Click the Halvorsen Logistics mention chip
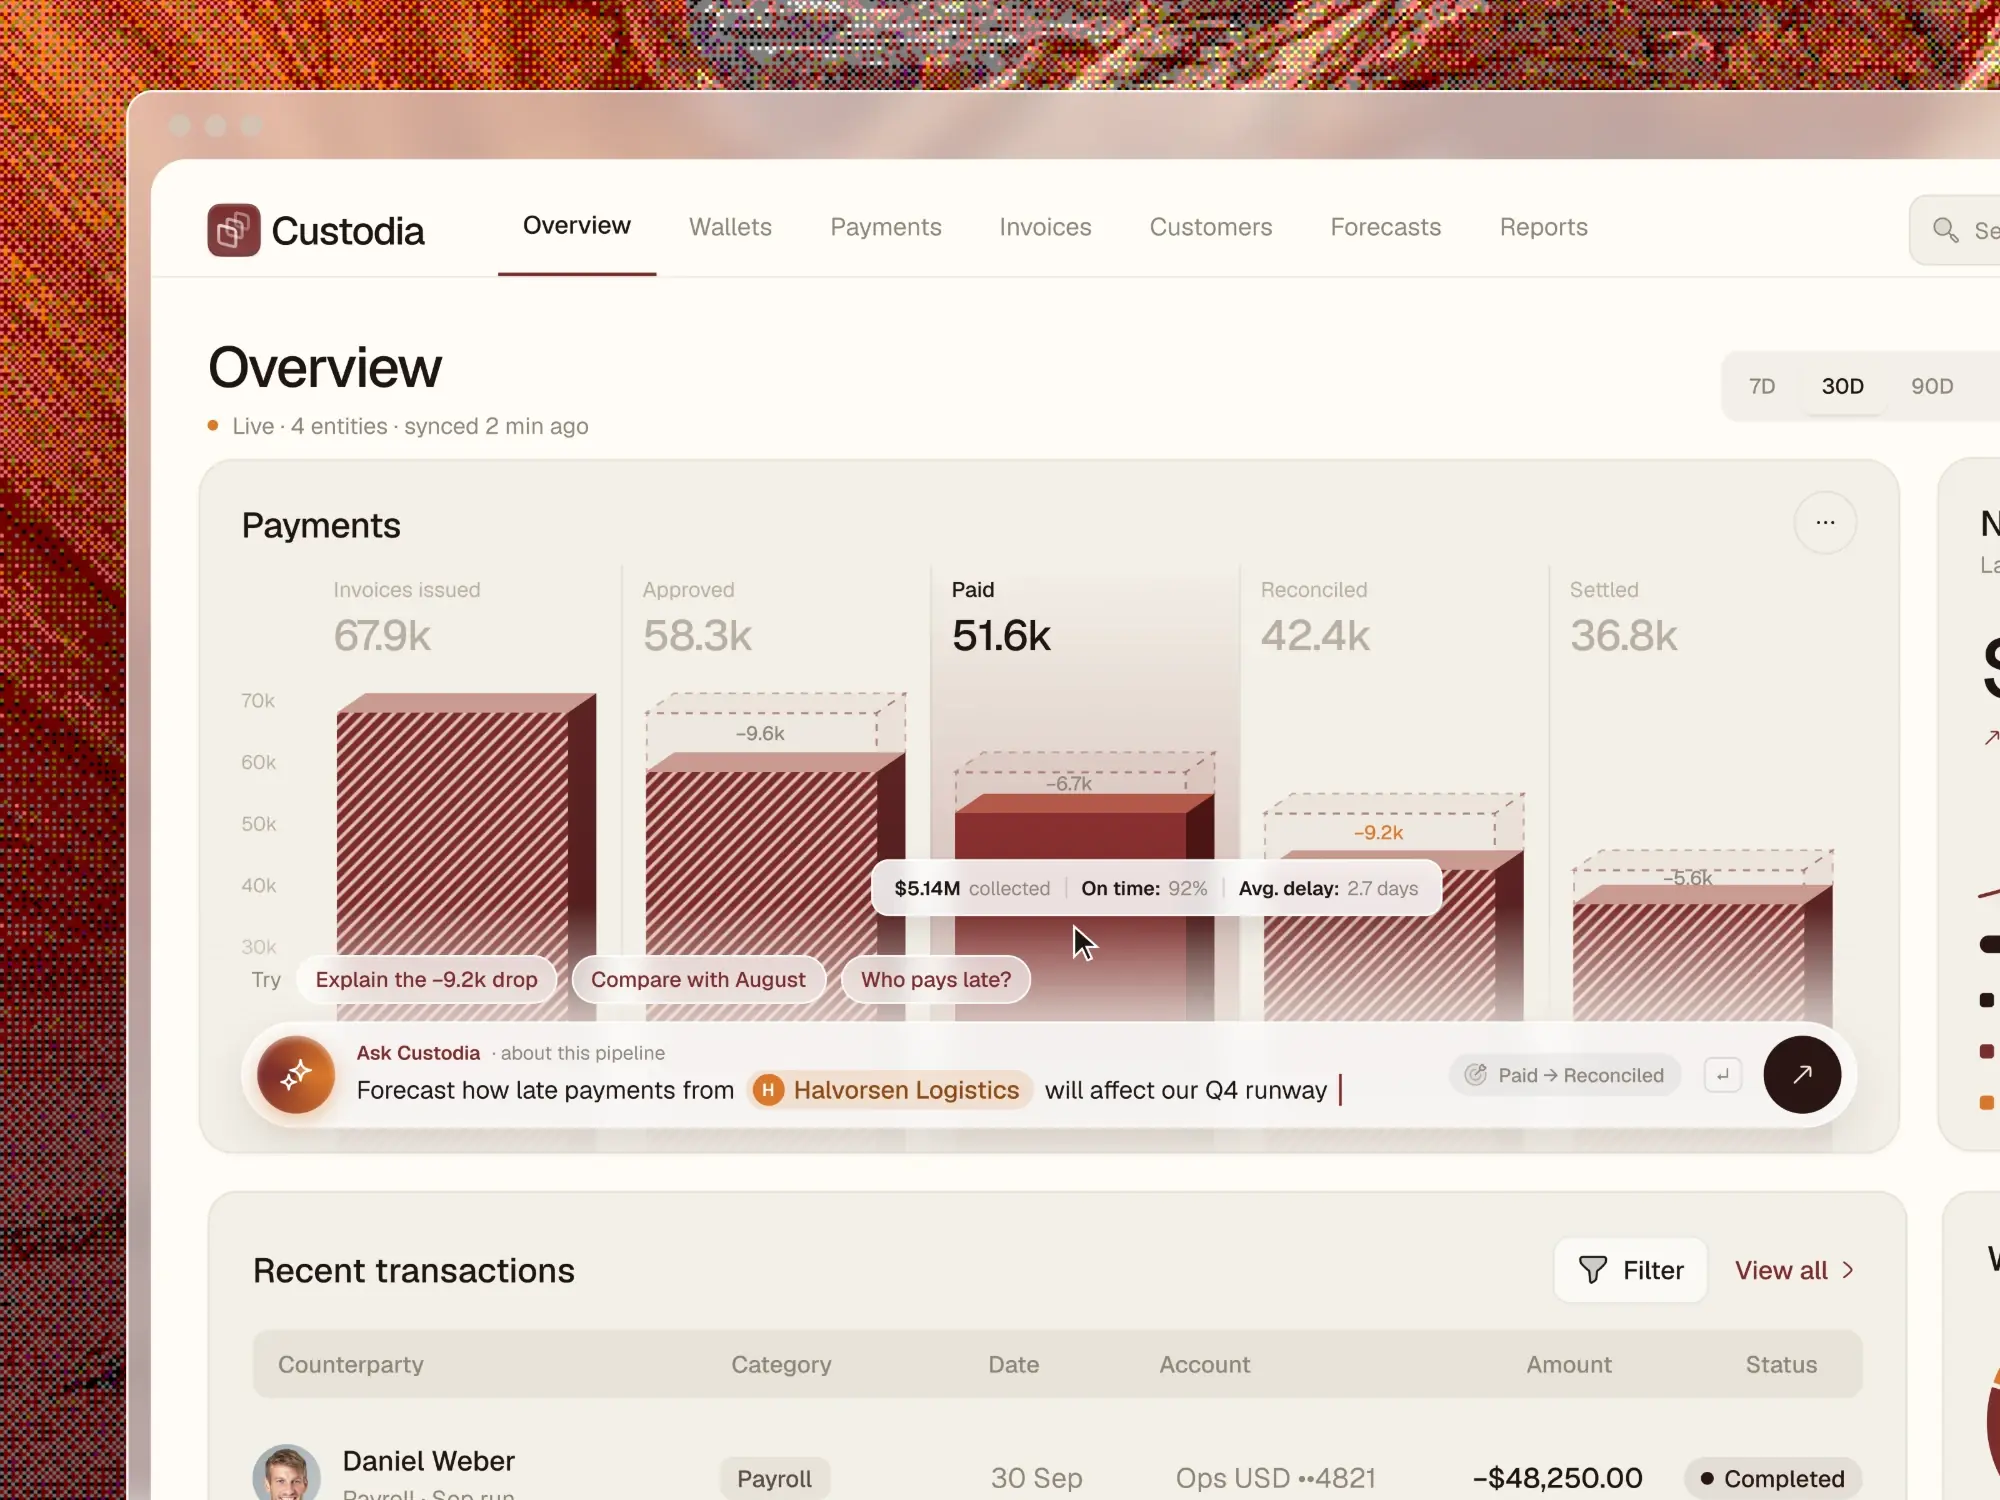 [x=889, y=1090]
